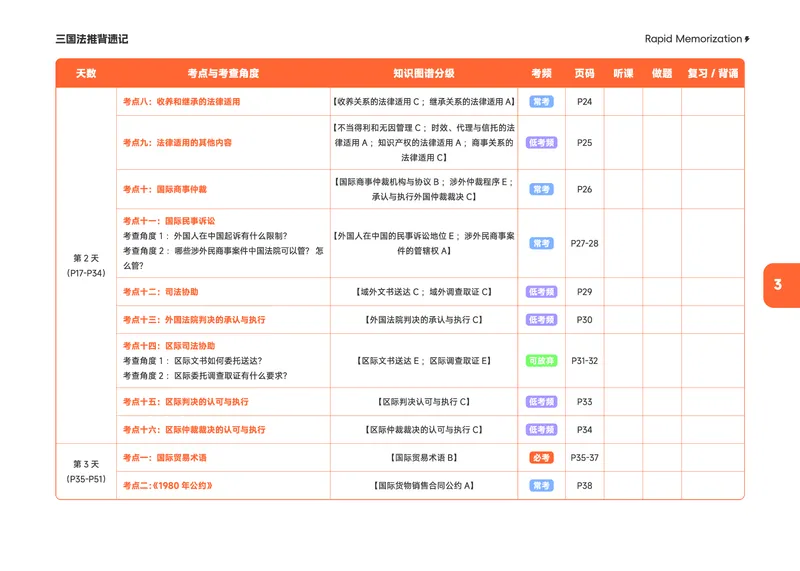Click the title 三国法推背速记
This screenshot has height=571, width=800.
(x=92, y=39)
